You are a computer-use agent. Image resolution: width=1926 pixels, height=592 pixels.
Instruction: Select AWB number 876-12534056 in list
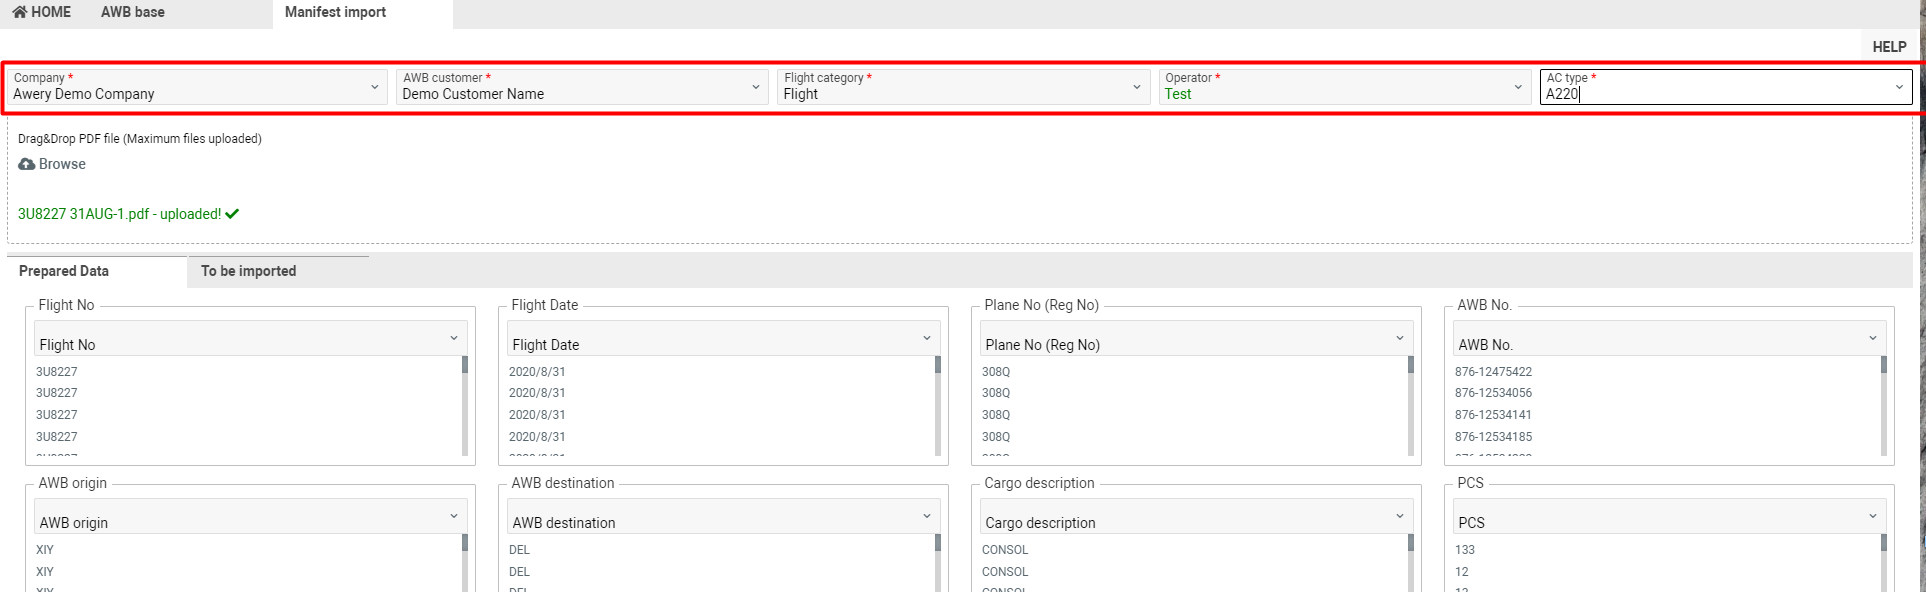tap(1493, 393)
